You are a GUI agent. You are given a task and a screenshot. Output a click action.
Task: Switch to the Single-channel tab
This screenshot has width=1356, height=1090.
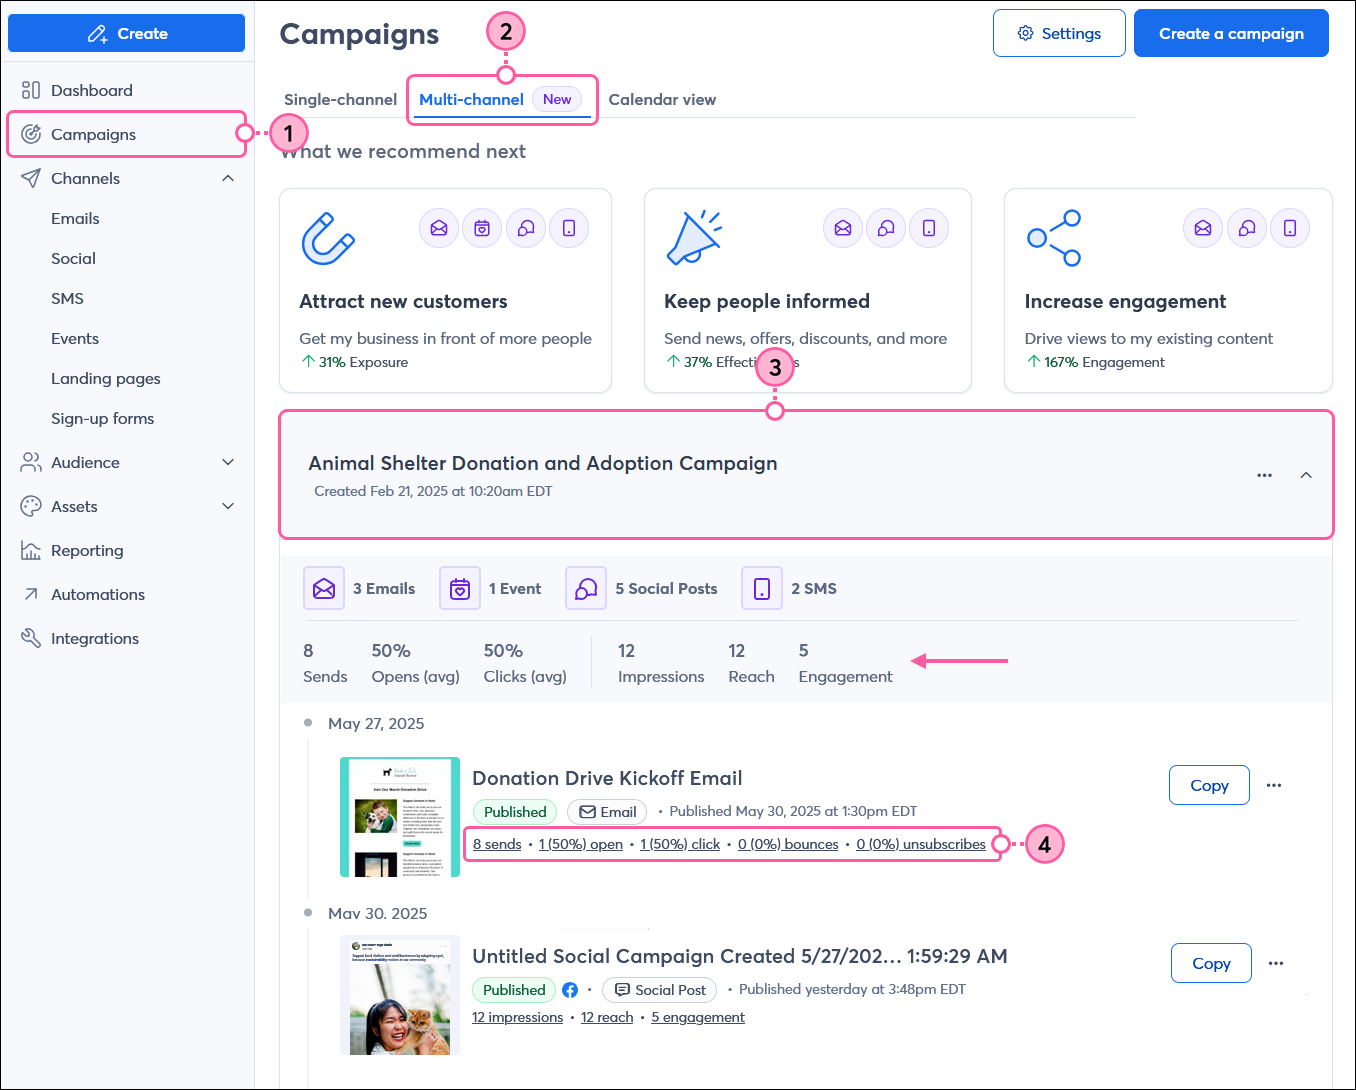340,99
